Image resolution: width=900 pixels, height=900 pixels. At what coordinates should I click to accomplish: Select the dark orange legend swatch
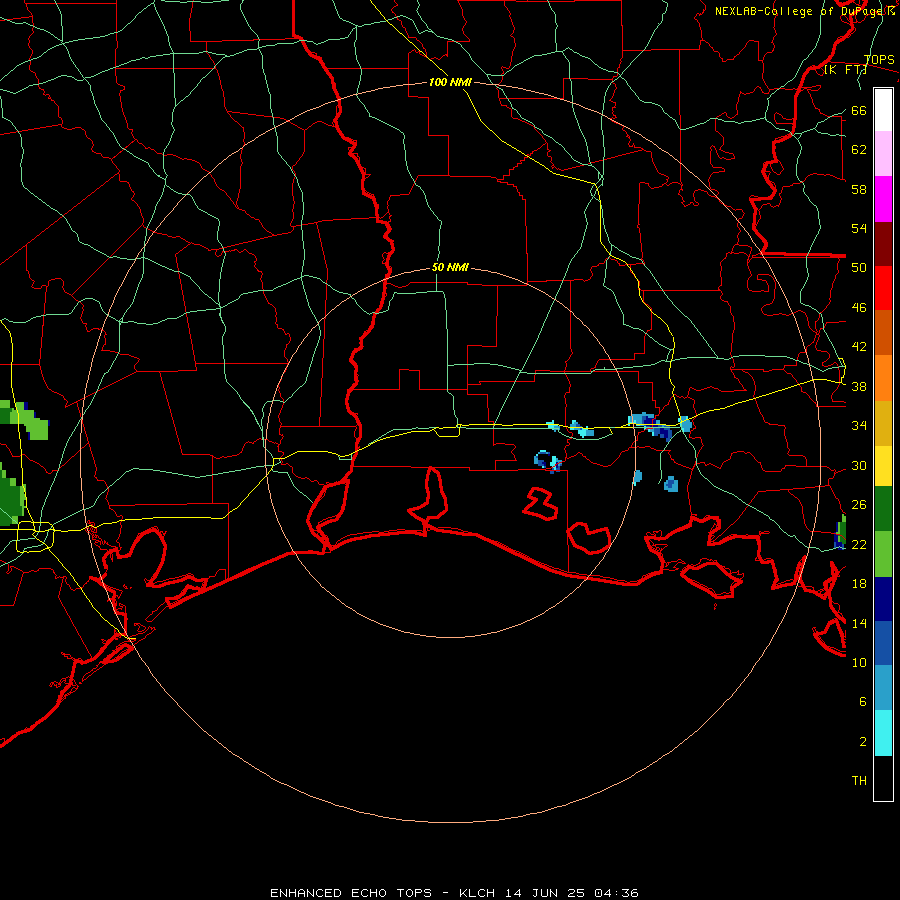pyautogui.click(x=883, y=332)
